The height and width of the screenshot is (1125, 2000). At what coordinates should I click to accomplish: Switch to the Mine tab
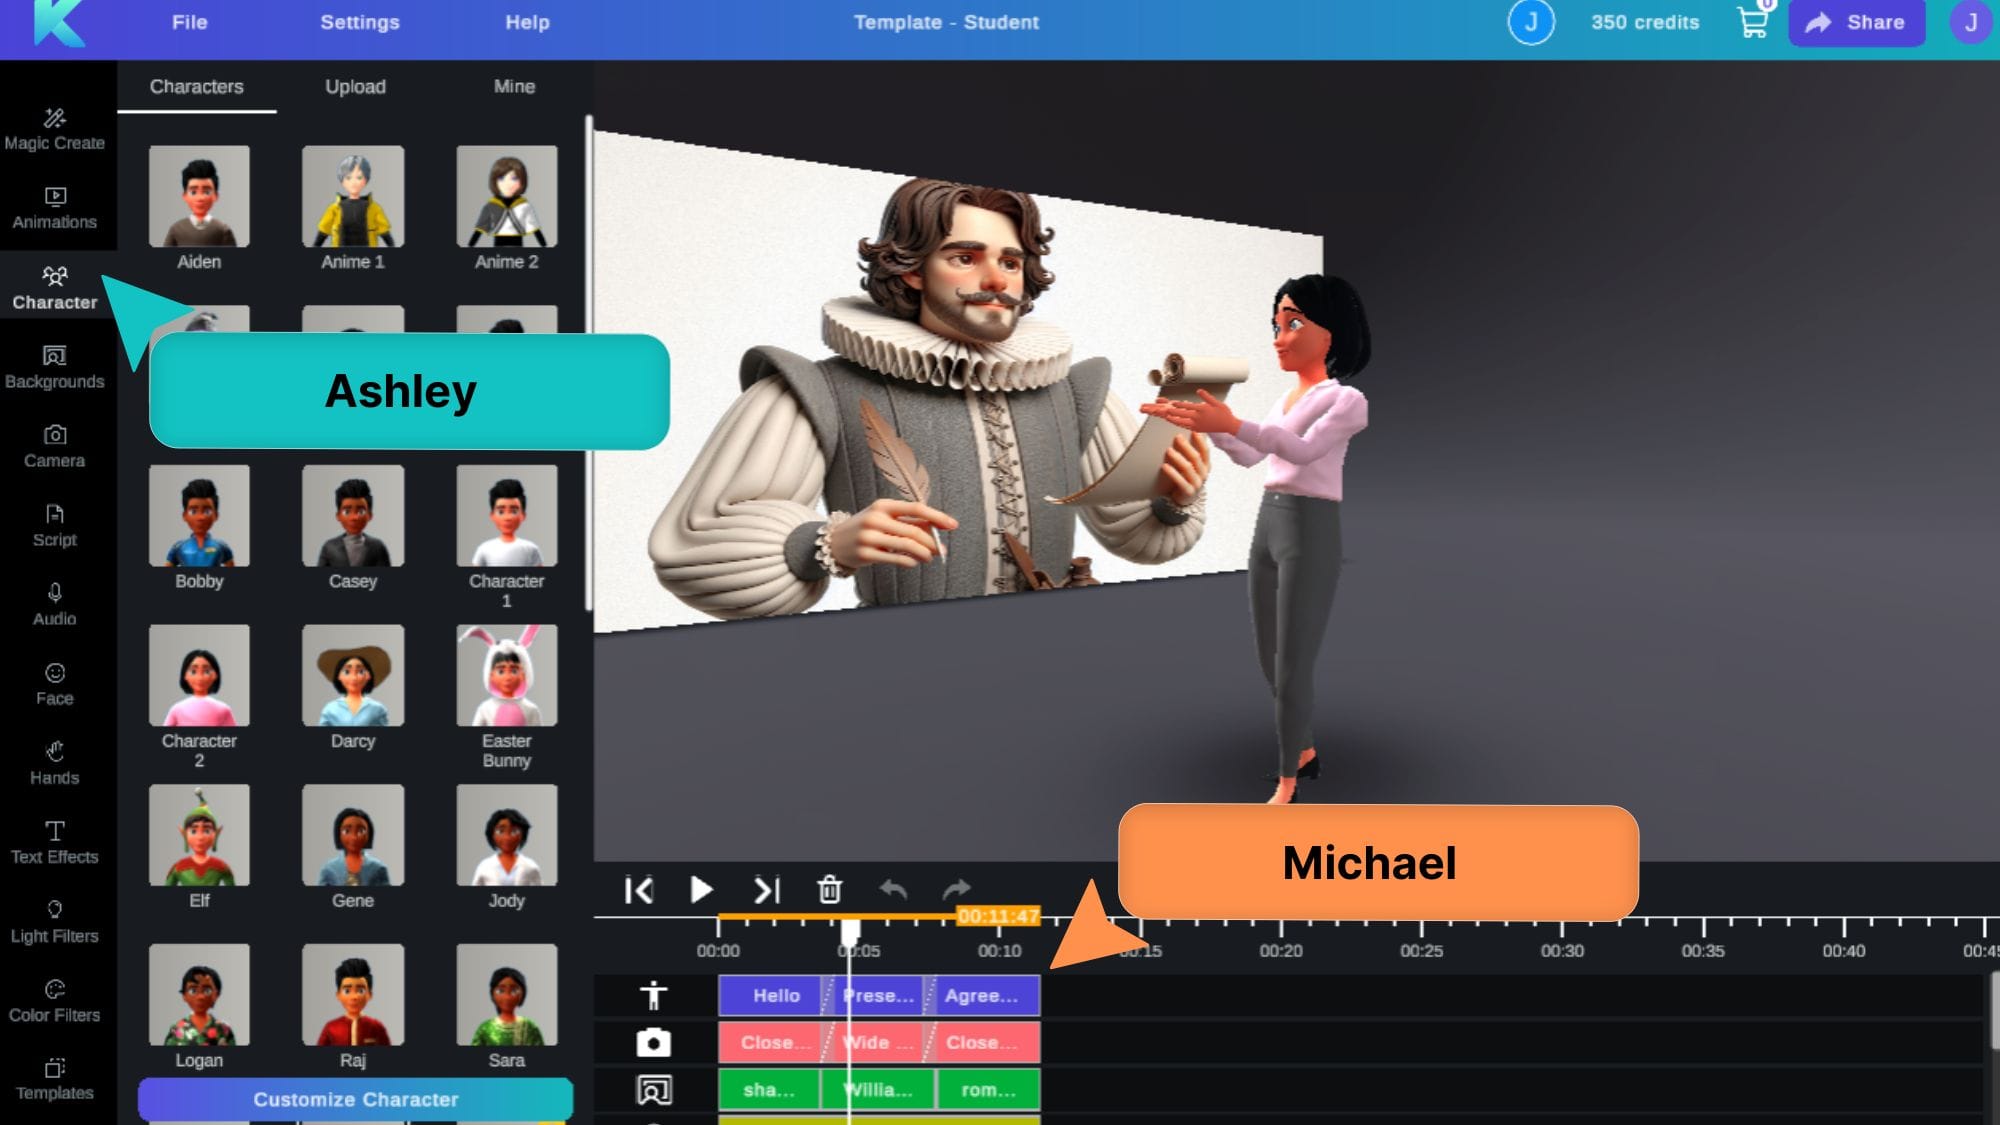pyautogui.click(x=512, y=85)
